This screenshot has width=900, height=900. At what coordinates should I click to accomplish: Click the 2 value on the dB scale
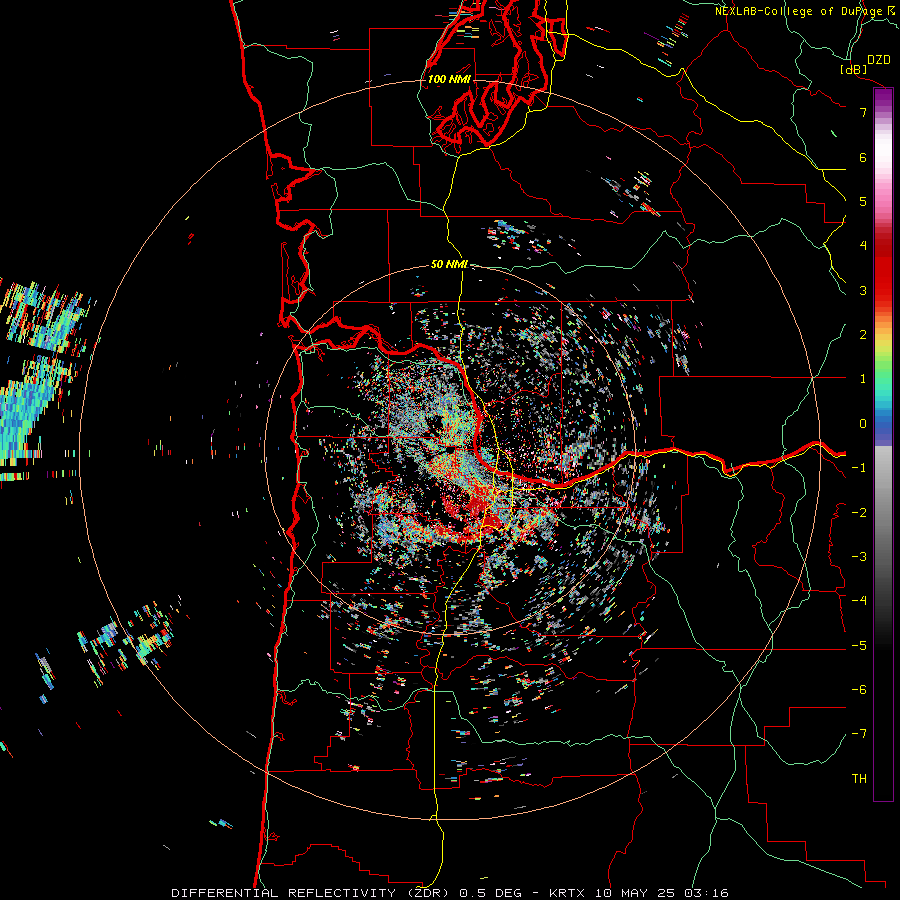click(863, 335)
